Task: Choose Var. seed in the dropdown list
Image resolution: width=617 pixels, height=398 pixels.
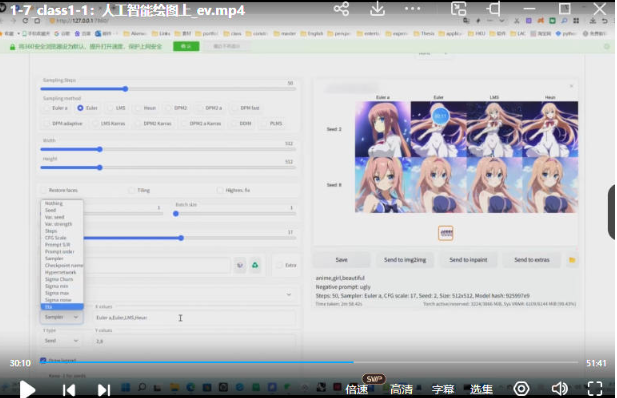Action: click(62, 217)
